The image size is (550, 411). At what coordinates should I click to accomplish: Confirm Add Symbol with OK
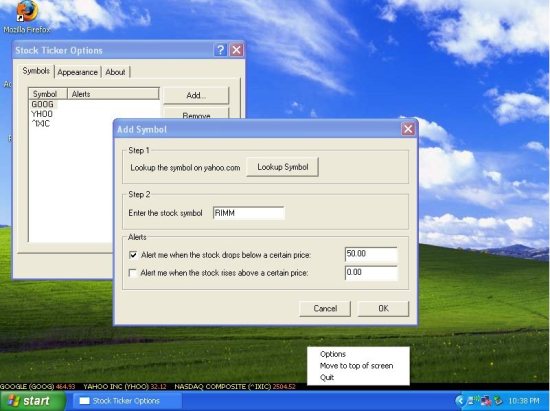pos(383,309)
